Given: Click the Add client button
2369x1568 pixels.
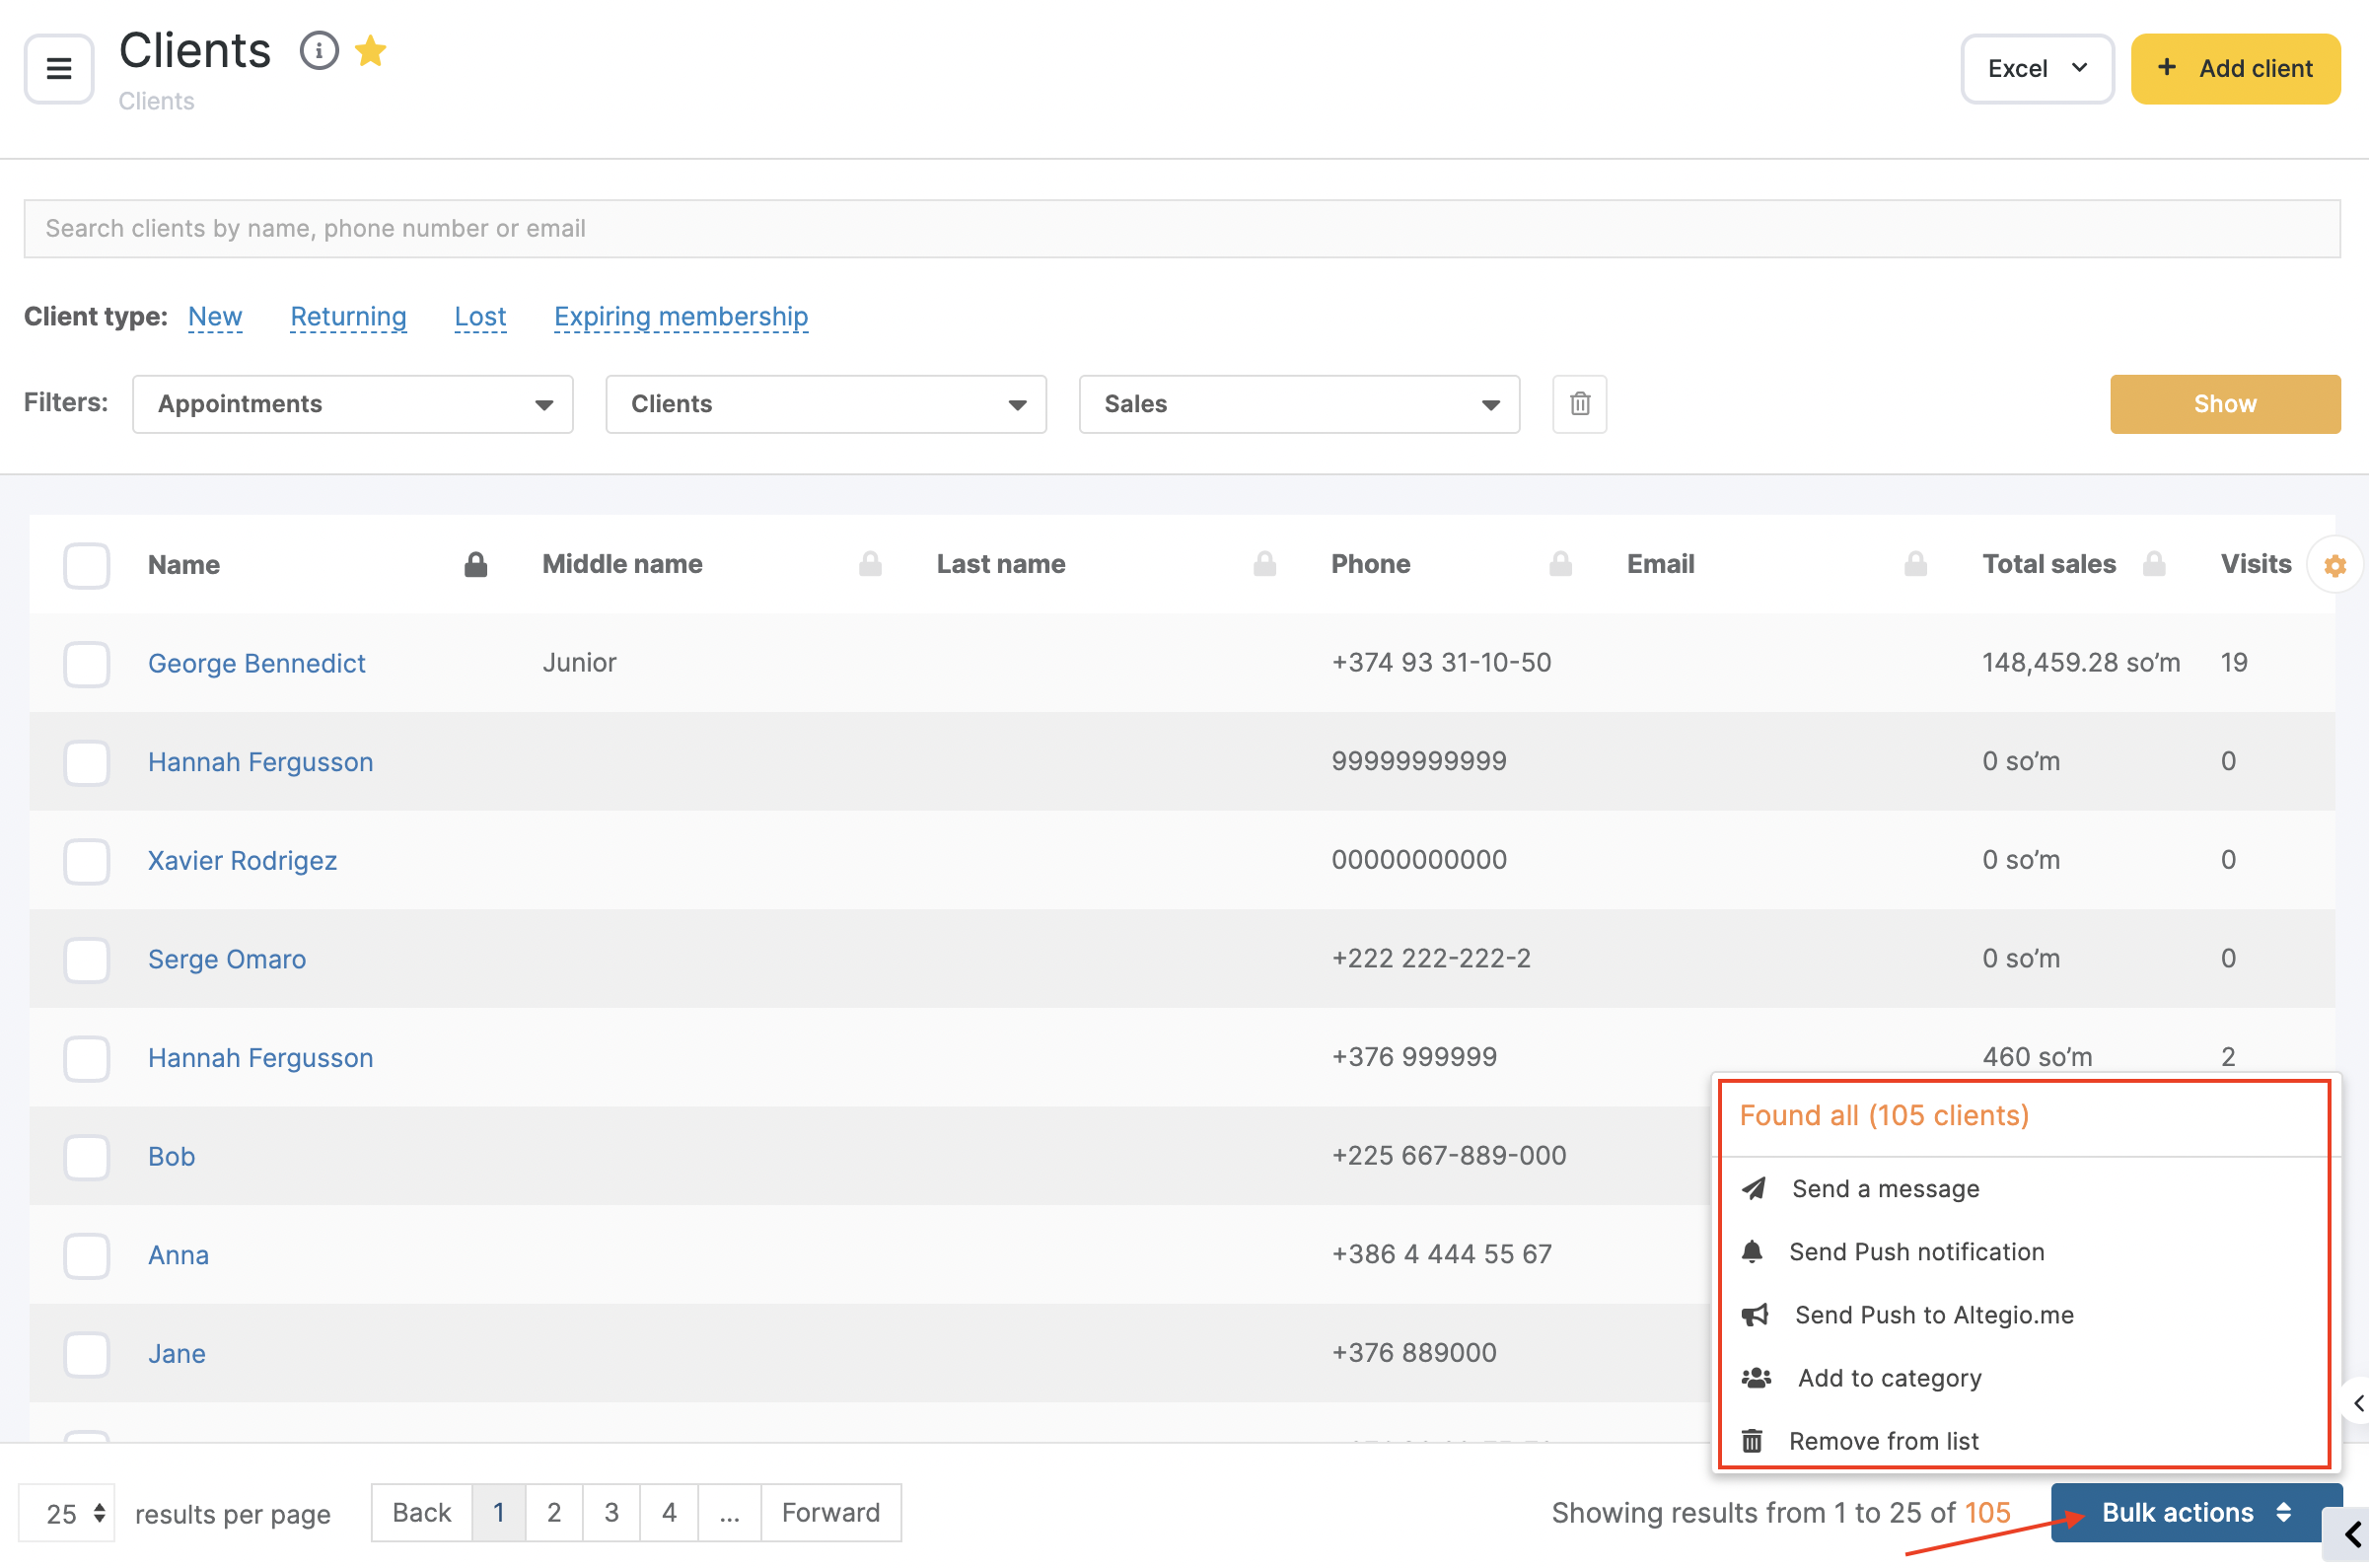Looking at the screenshot, I should tap(2235, 68).
